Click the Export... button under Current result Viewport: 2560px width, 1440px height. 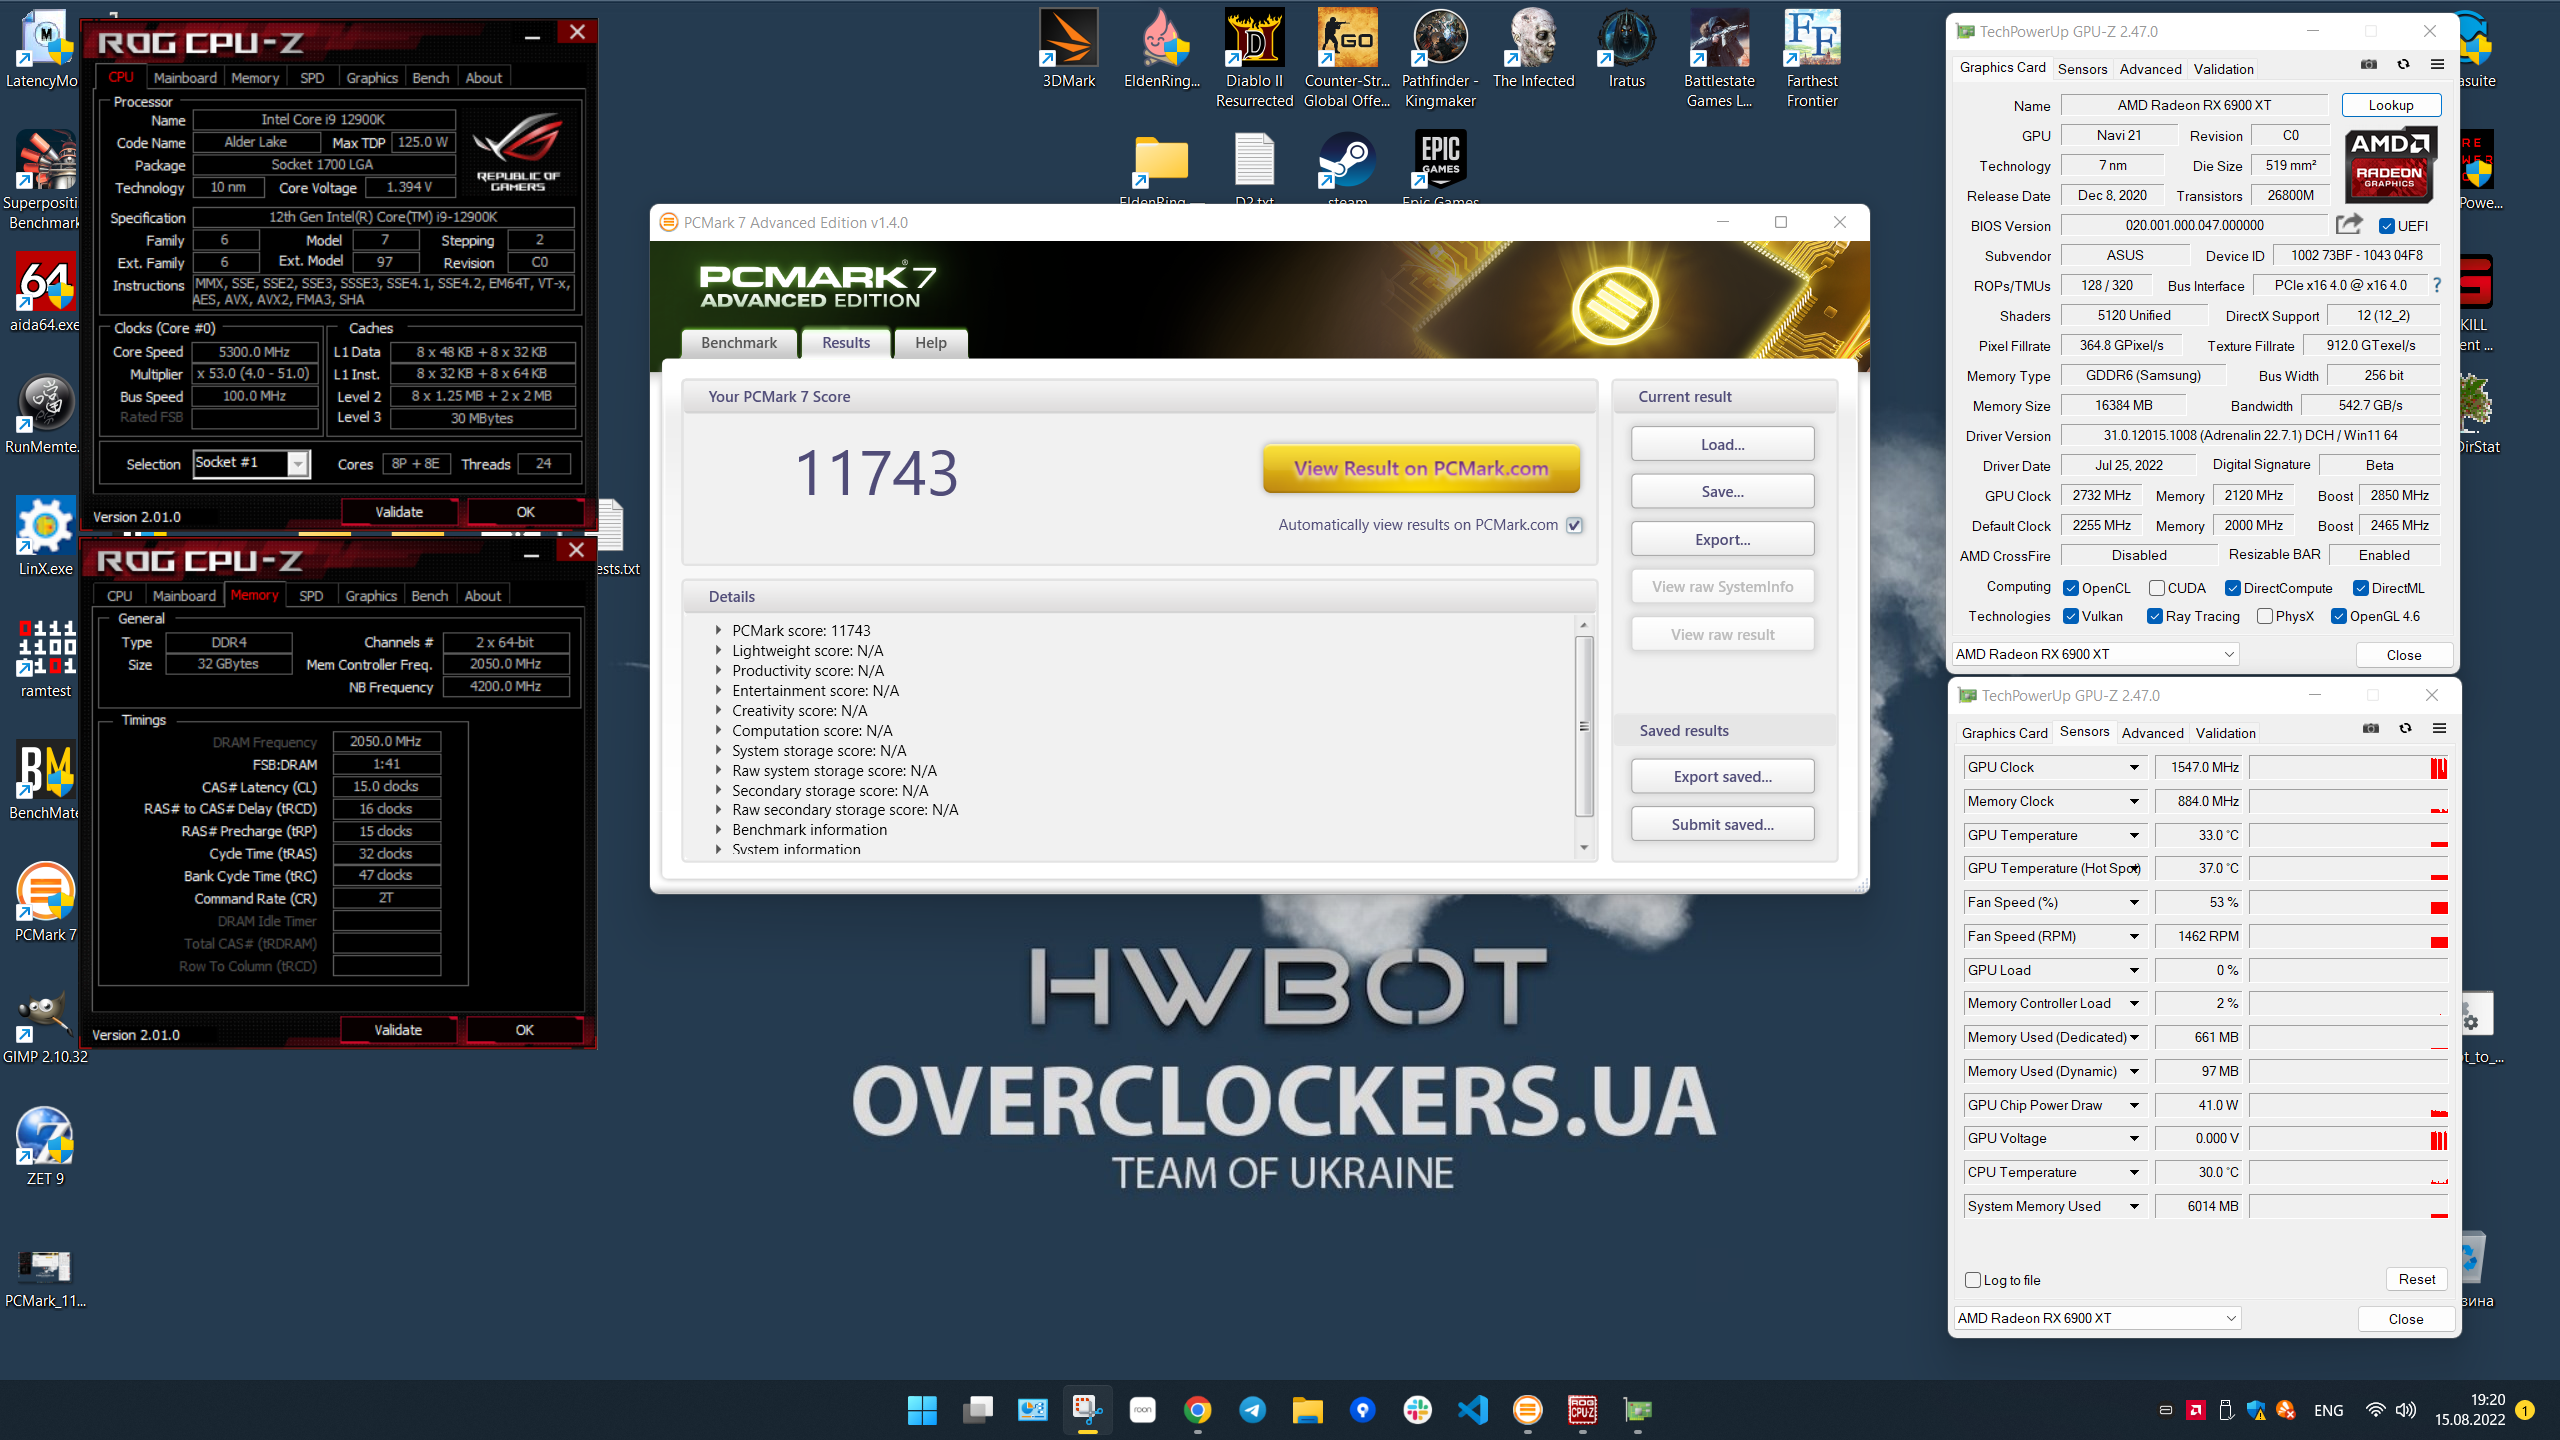tap(1722, 539)
